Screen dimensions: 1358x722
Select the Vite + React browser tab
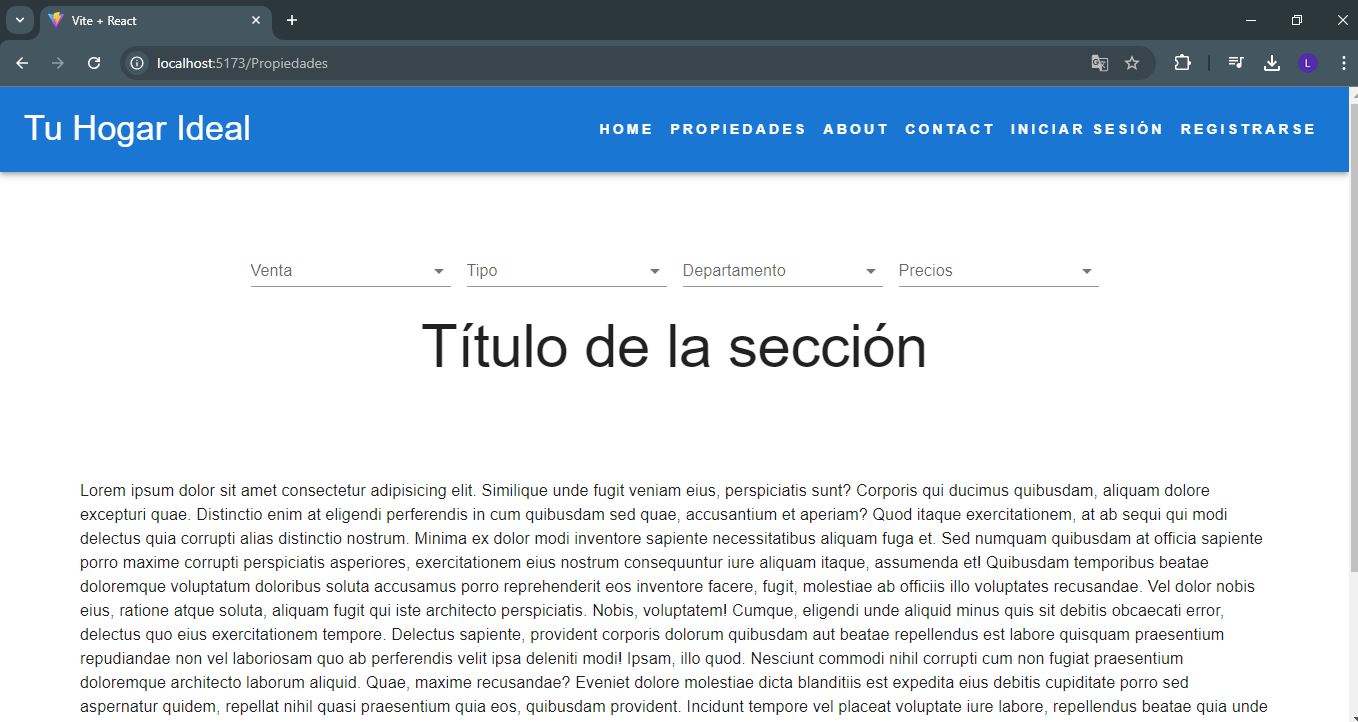tap(155, 20)
